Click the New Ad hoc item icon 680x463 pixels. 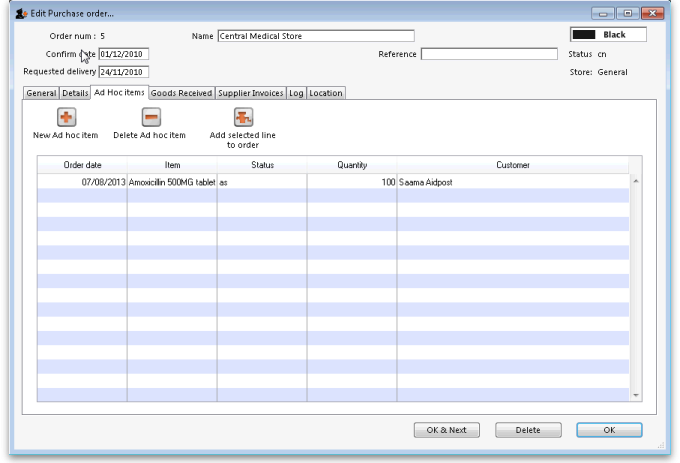coord(66,118)
